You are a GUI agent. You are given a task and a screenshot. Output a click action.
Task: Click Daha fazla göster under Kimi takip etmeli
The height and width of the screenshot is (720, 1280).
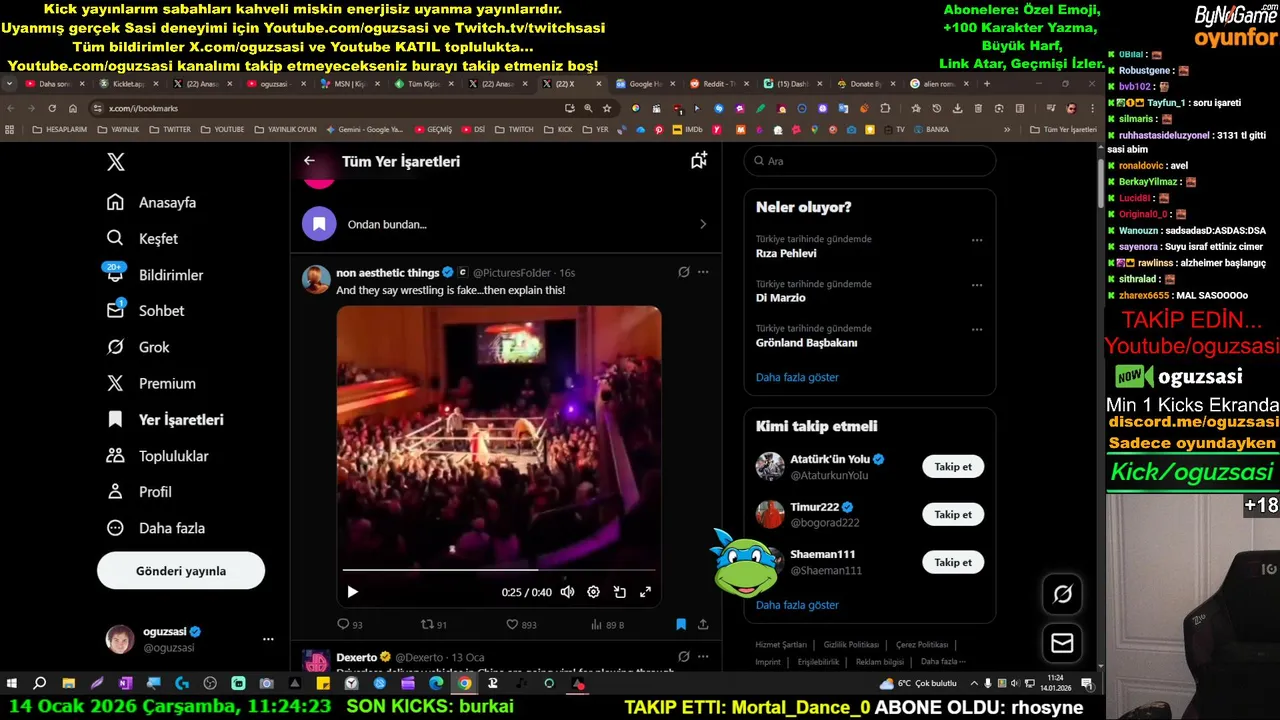click(x=797, y=605)
